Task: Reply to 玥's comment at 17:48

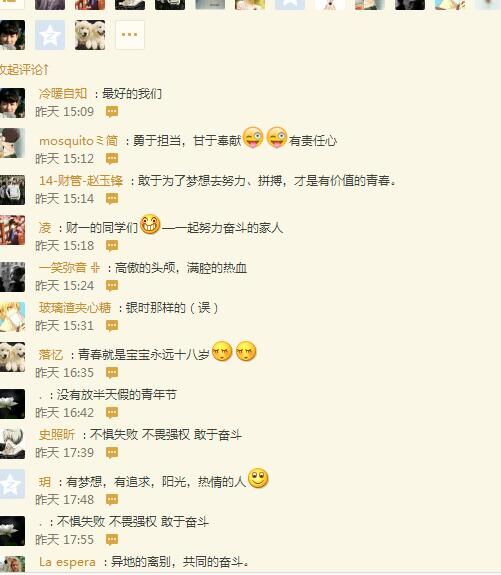Action: [x=112, y=499]
